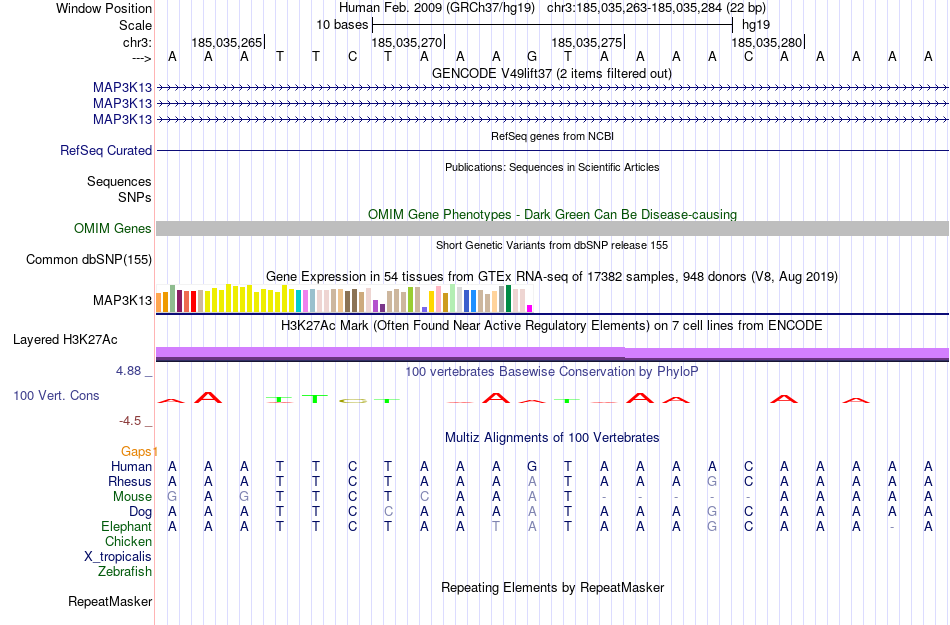Click the G base in Elephant alignment row

[x=712, y=526]
